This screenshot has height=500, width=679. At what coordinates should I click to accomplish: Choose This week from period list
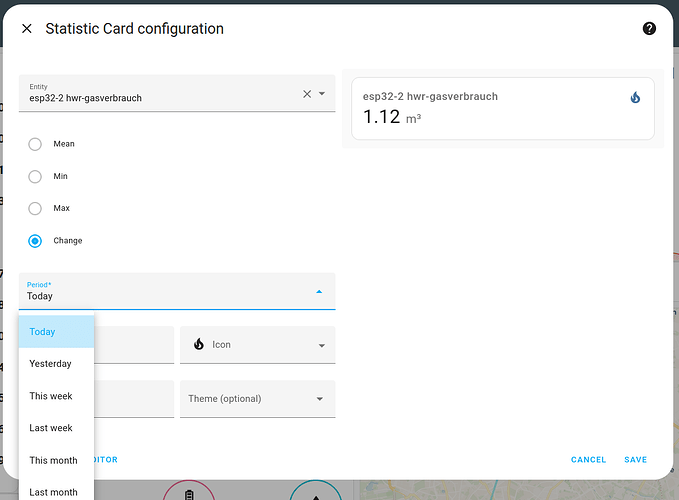[56, 396]
